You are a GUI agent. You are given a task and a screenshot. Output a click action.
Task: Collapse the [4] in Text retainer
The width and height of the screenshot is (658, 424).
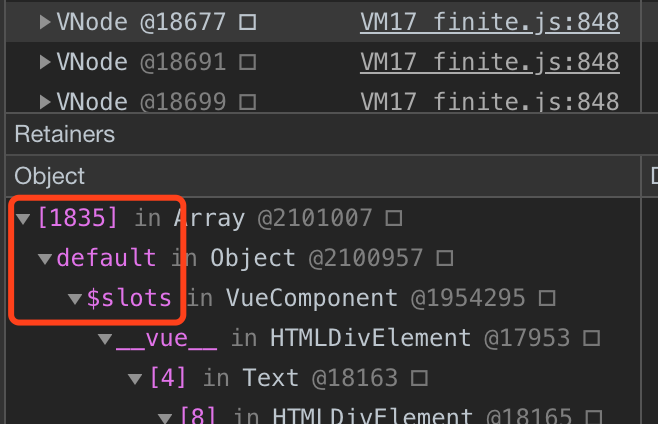click(x=135, y=379)
